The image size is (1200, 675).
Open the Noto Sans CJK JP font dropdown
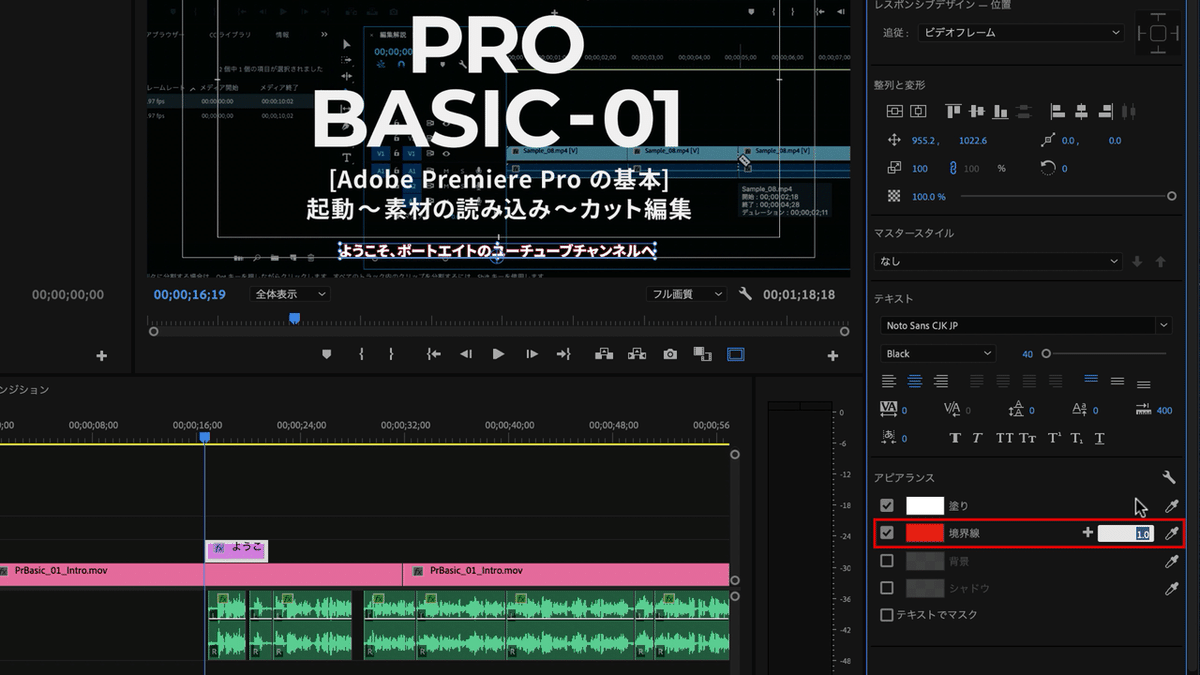pyautogui.click(x=1027, y=325)
